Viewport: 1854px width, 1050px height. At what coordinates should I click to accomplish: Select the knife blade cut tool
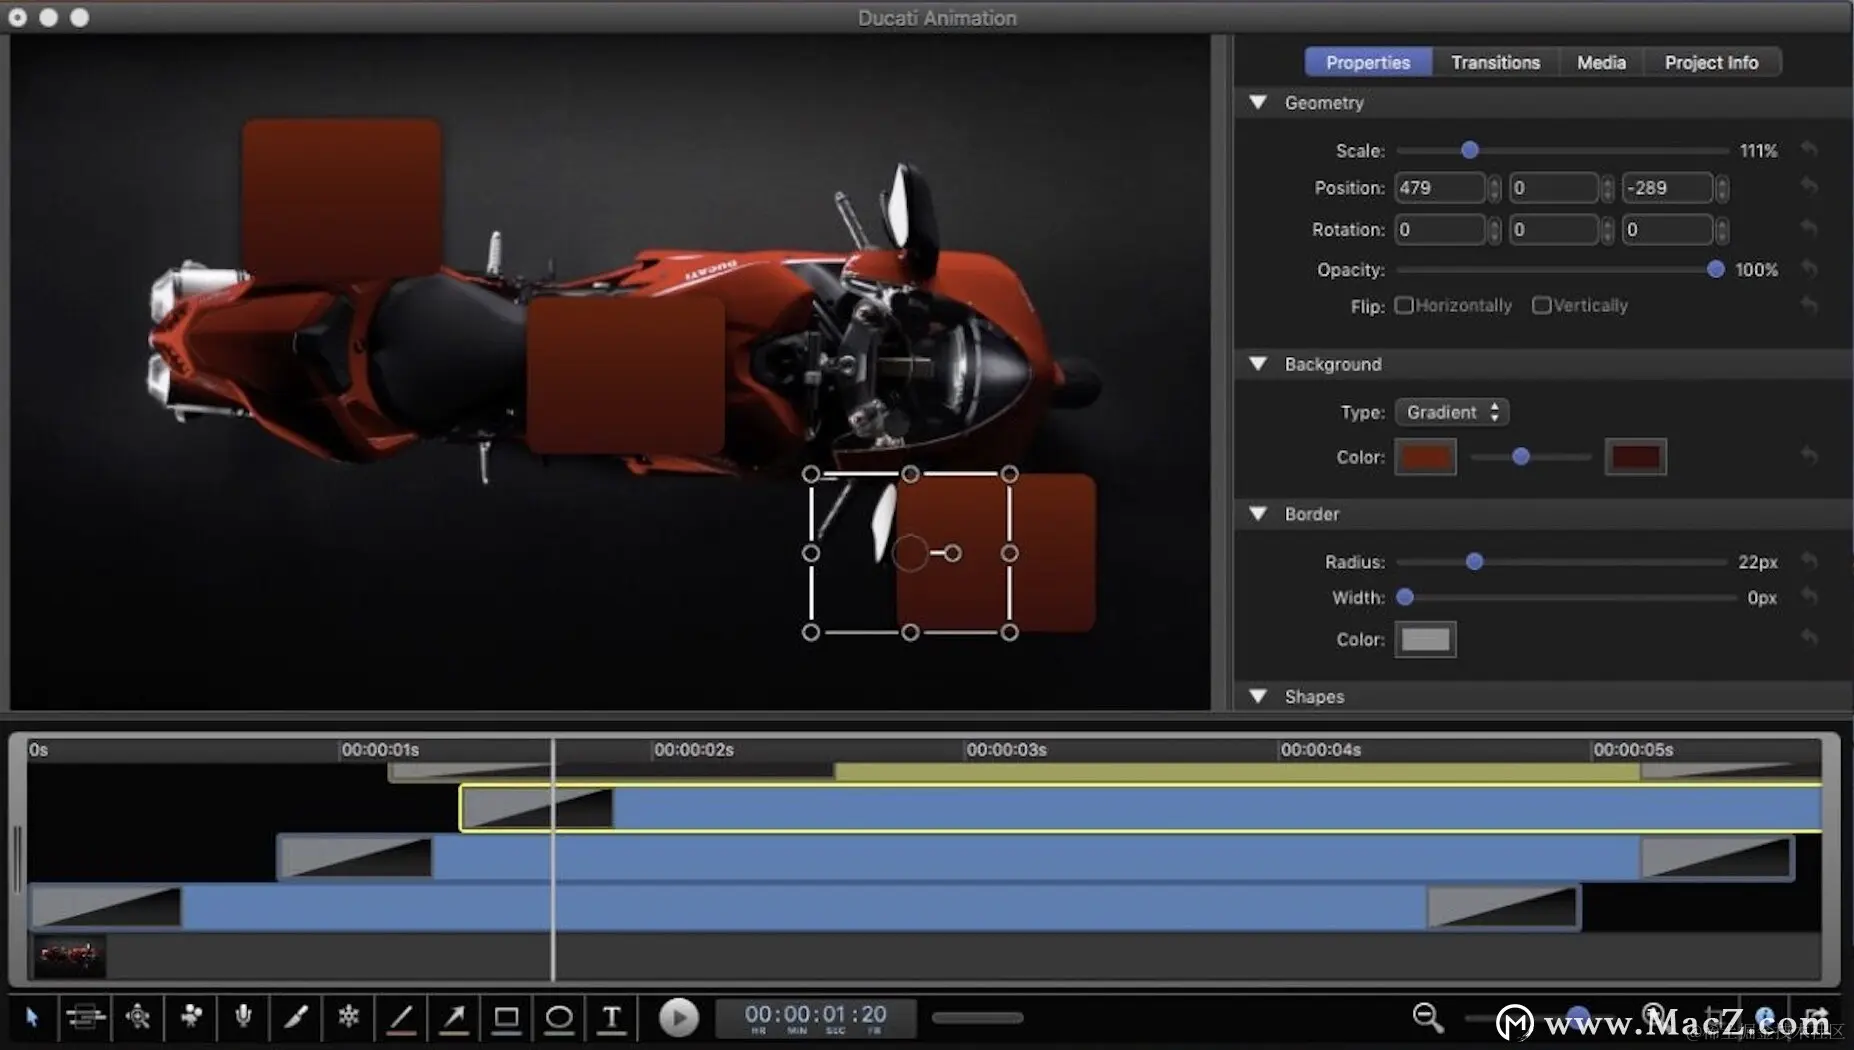[296, 1017]
